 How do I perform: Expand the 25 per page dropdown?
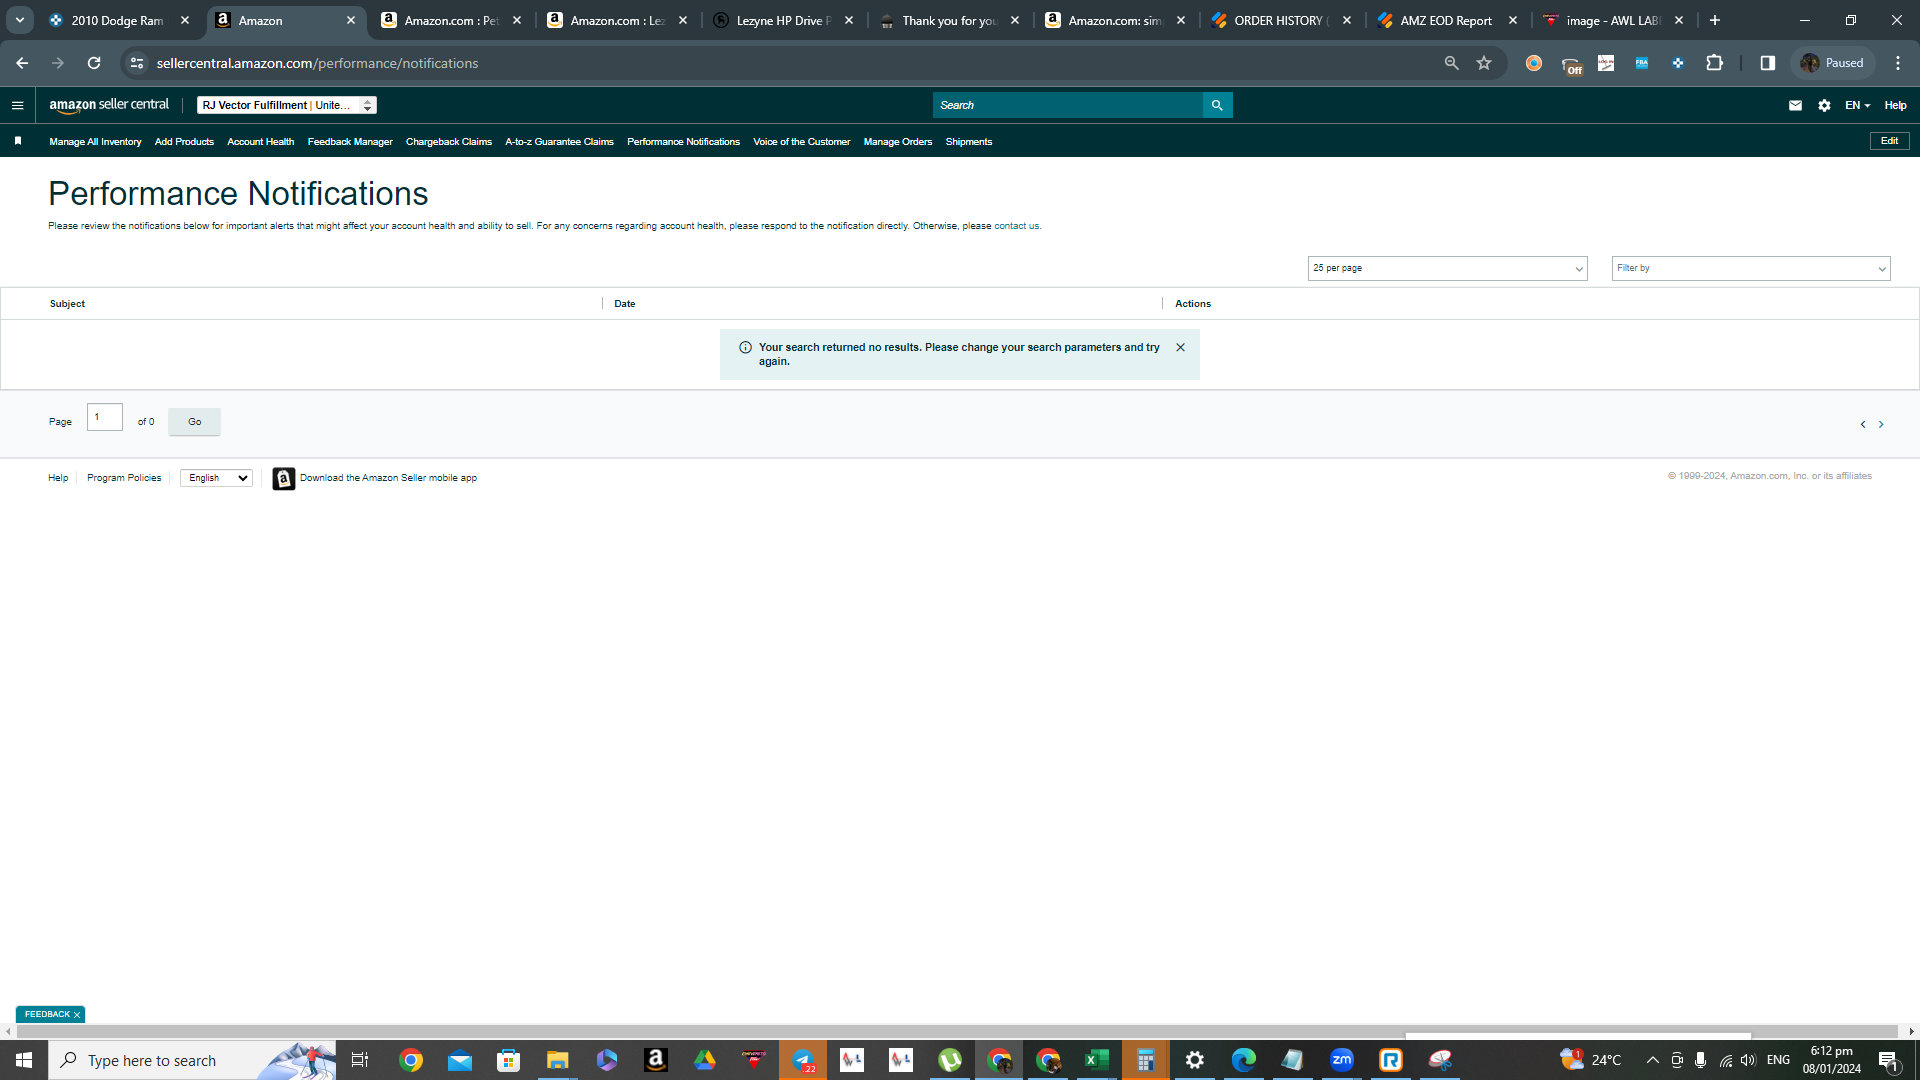pos(1447,268)
